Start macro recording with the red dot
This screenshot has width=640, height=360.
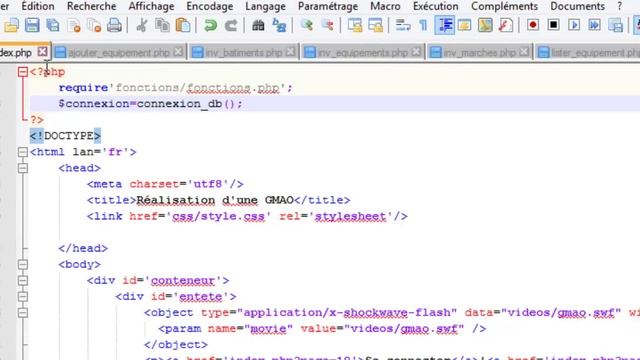pos(533,25)
